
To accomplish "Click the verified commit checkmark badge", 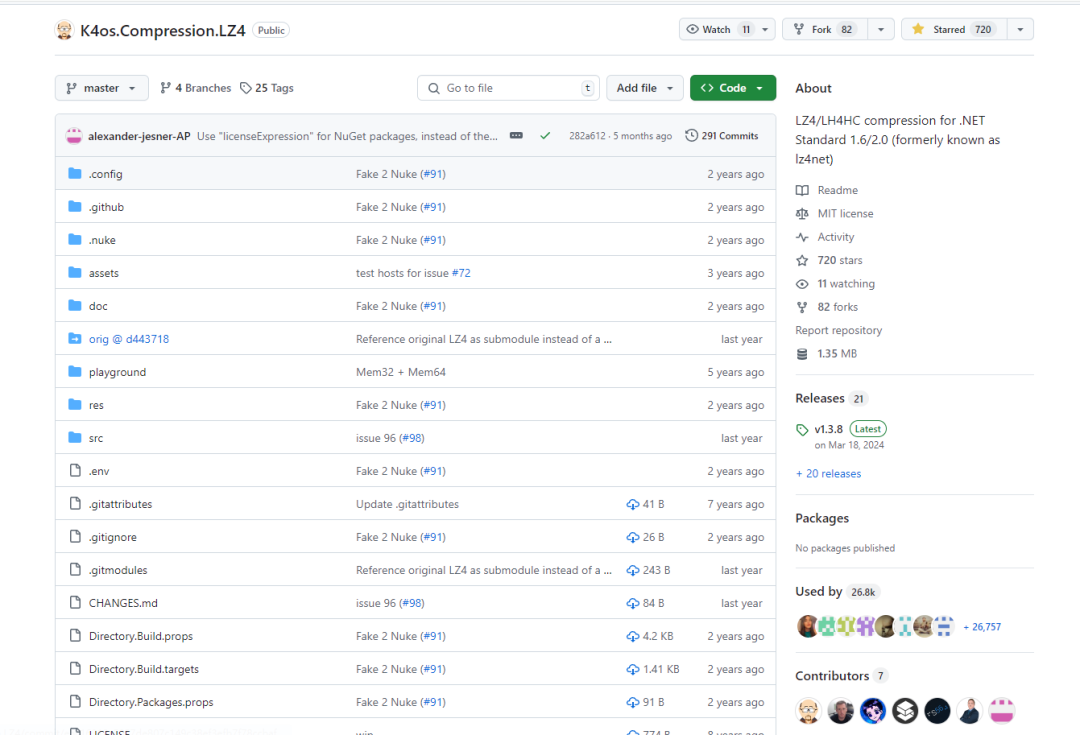I will tap(545, 135).
